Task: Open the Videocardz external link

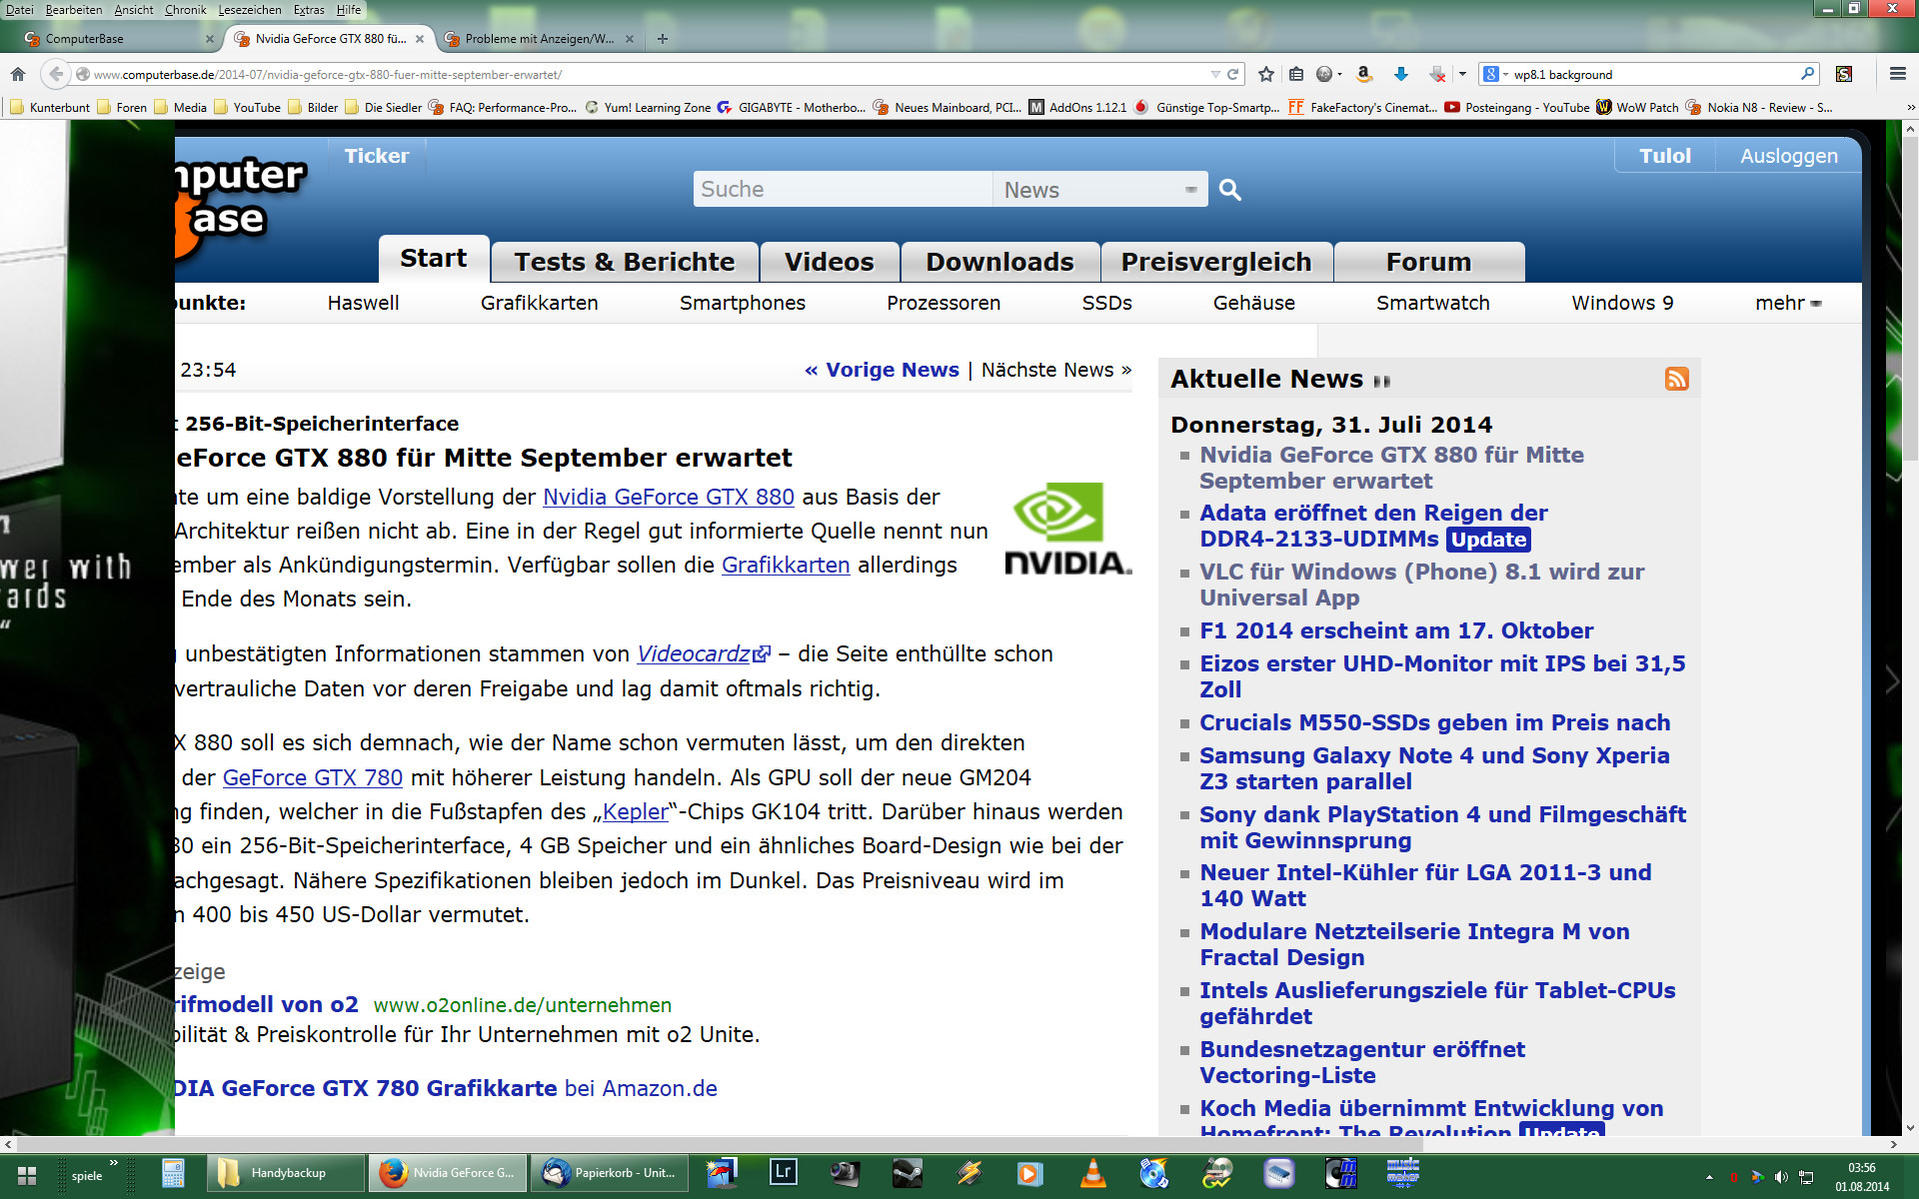Action: coord(703,654)
